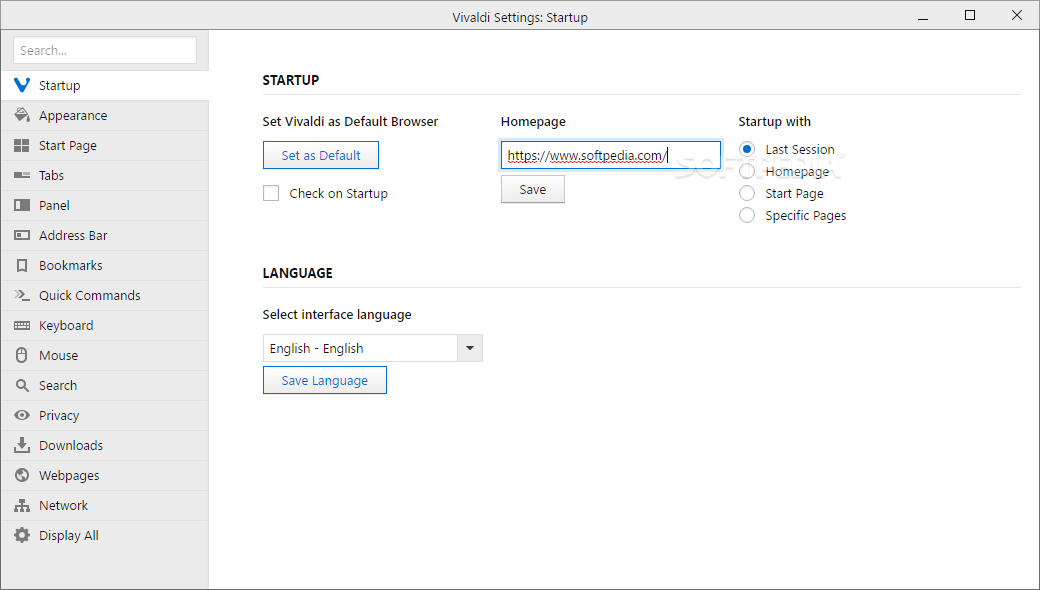1040x590 pixels.
Task: Click the Homepage URL input field
Action: [611, 155]
